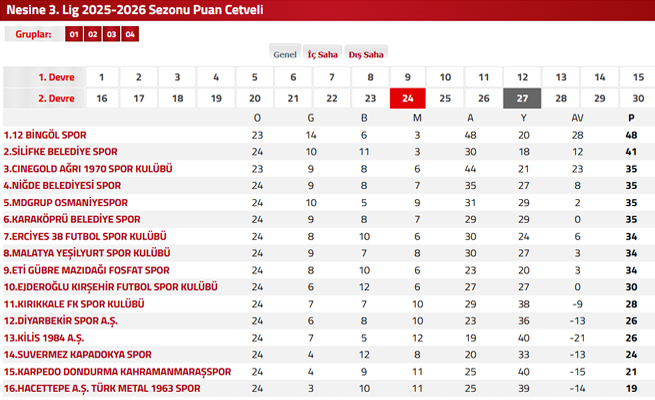Select group 01 button

74,34
